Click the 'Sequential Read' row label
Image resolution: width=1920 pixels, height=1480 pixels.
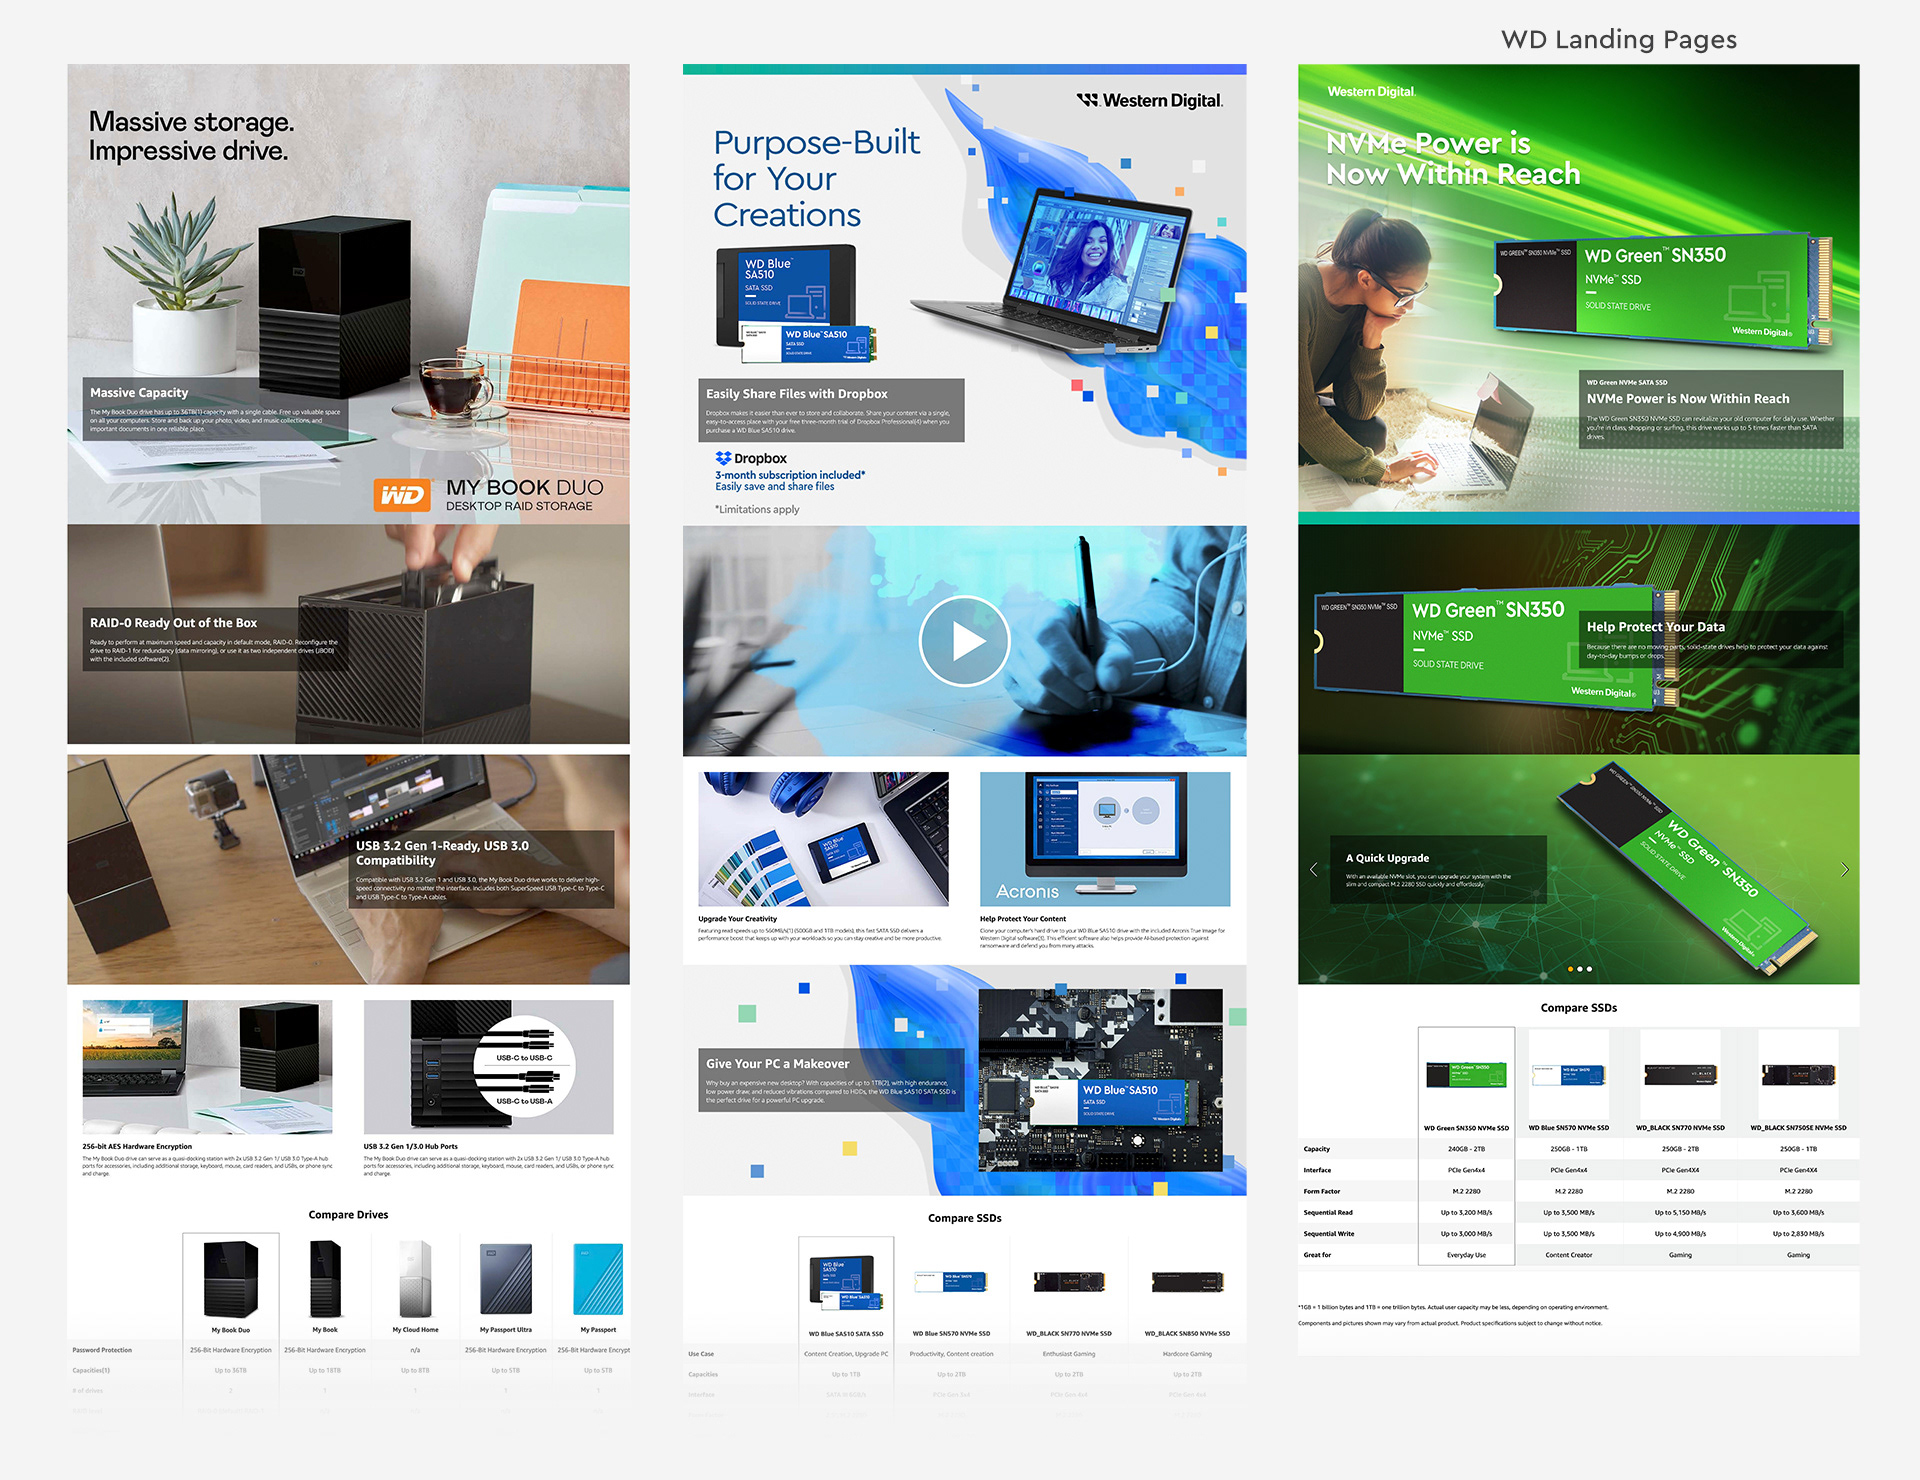click(1328, 1212)
